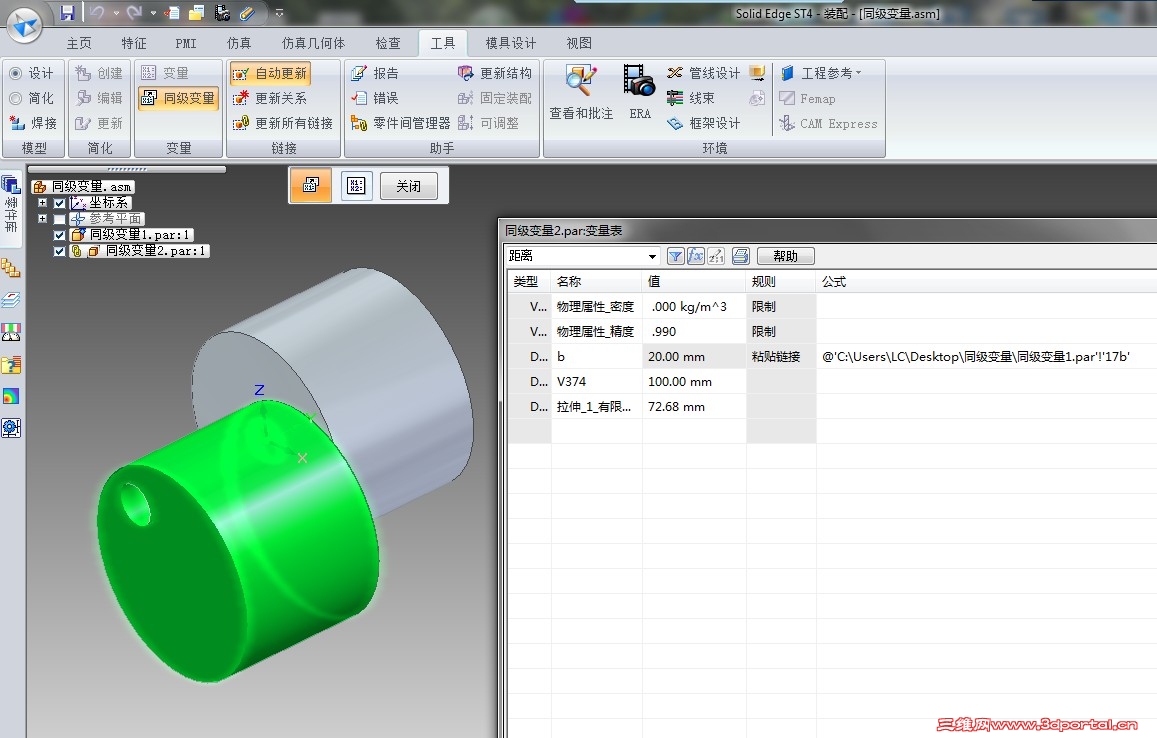Click the printer icon in variable table
The image size is (1157, 738).
point(741,256)
